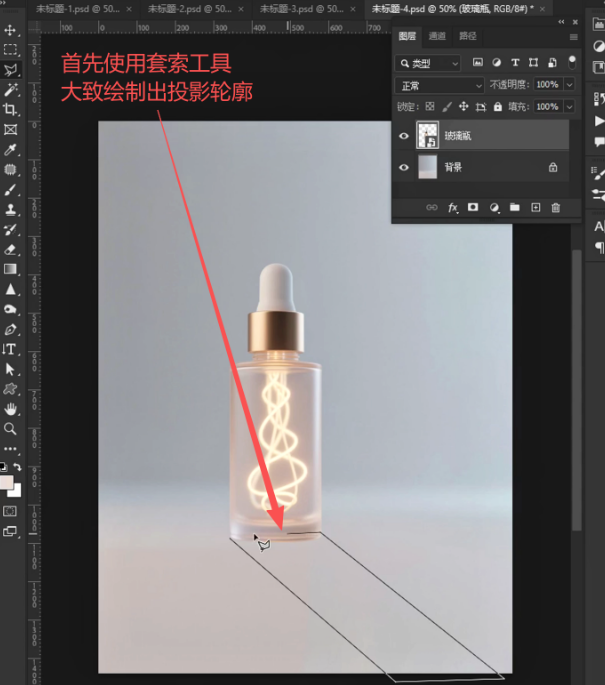The height and width of the screenshot is (685, 605).
Task: Switch to the 图层 tab
Action: click(407, 36)
